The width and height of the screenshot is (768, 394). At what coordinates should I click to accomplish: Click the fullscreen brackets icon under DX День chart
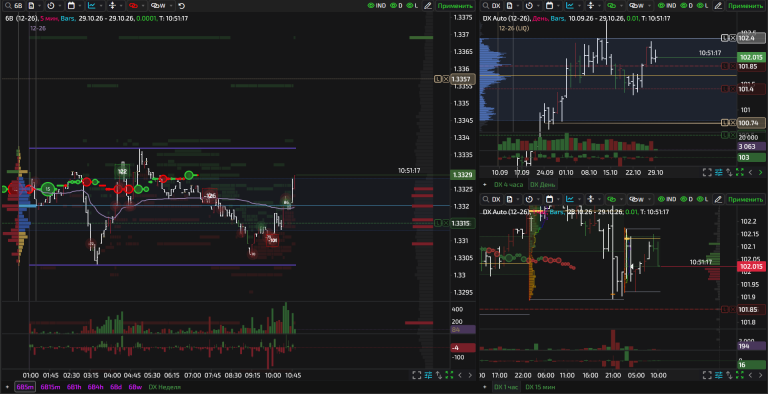click(x=707, y=172)
